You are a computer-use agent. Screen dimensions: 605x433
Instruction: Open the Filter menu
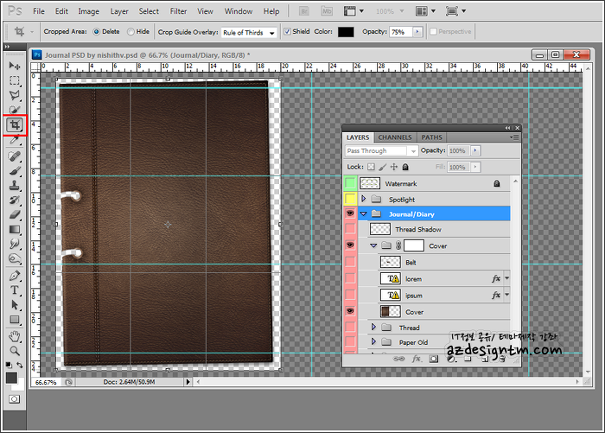coord(178,12)
